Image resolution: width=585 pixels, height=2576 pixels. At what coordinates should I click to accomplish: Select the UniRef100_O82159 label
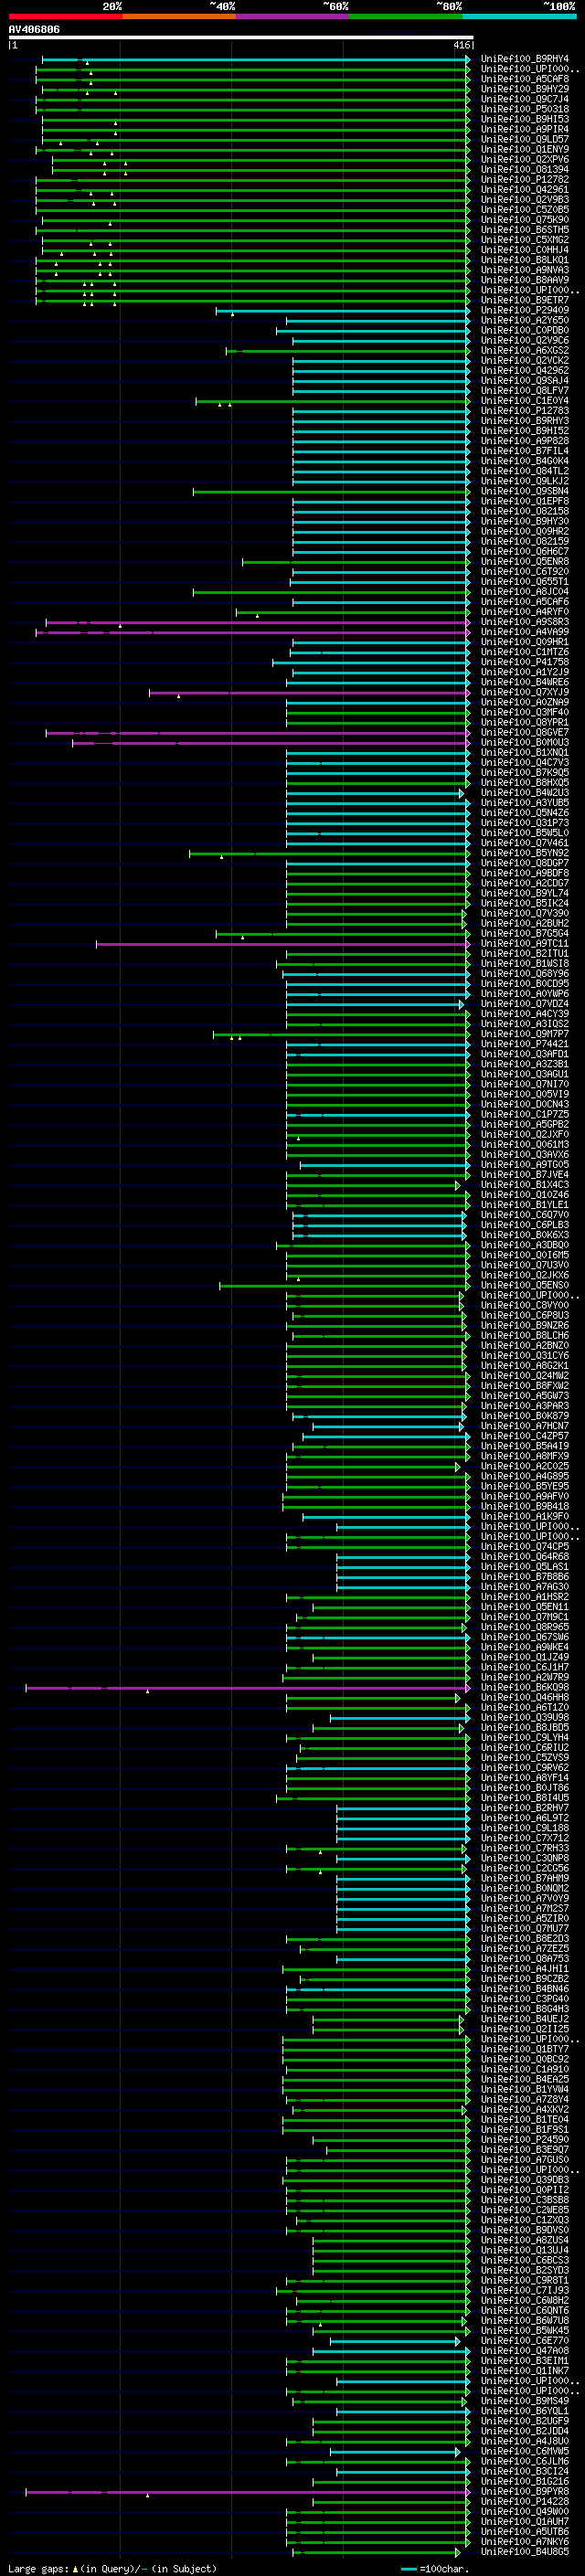(525, 542)
